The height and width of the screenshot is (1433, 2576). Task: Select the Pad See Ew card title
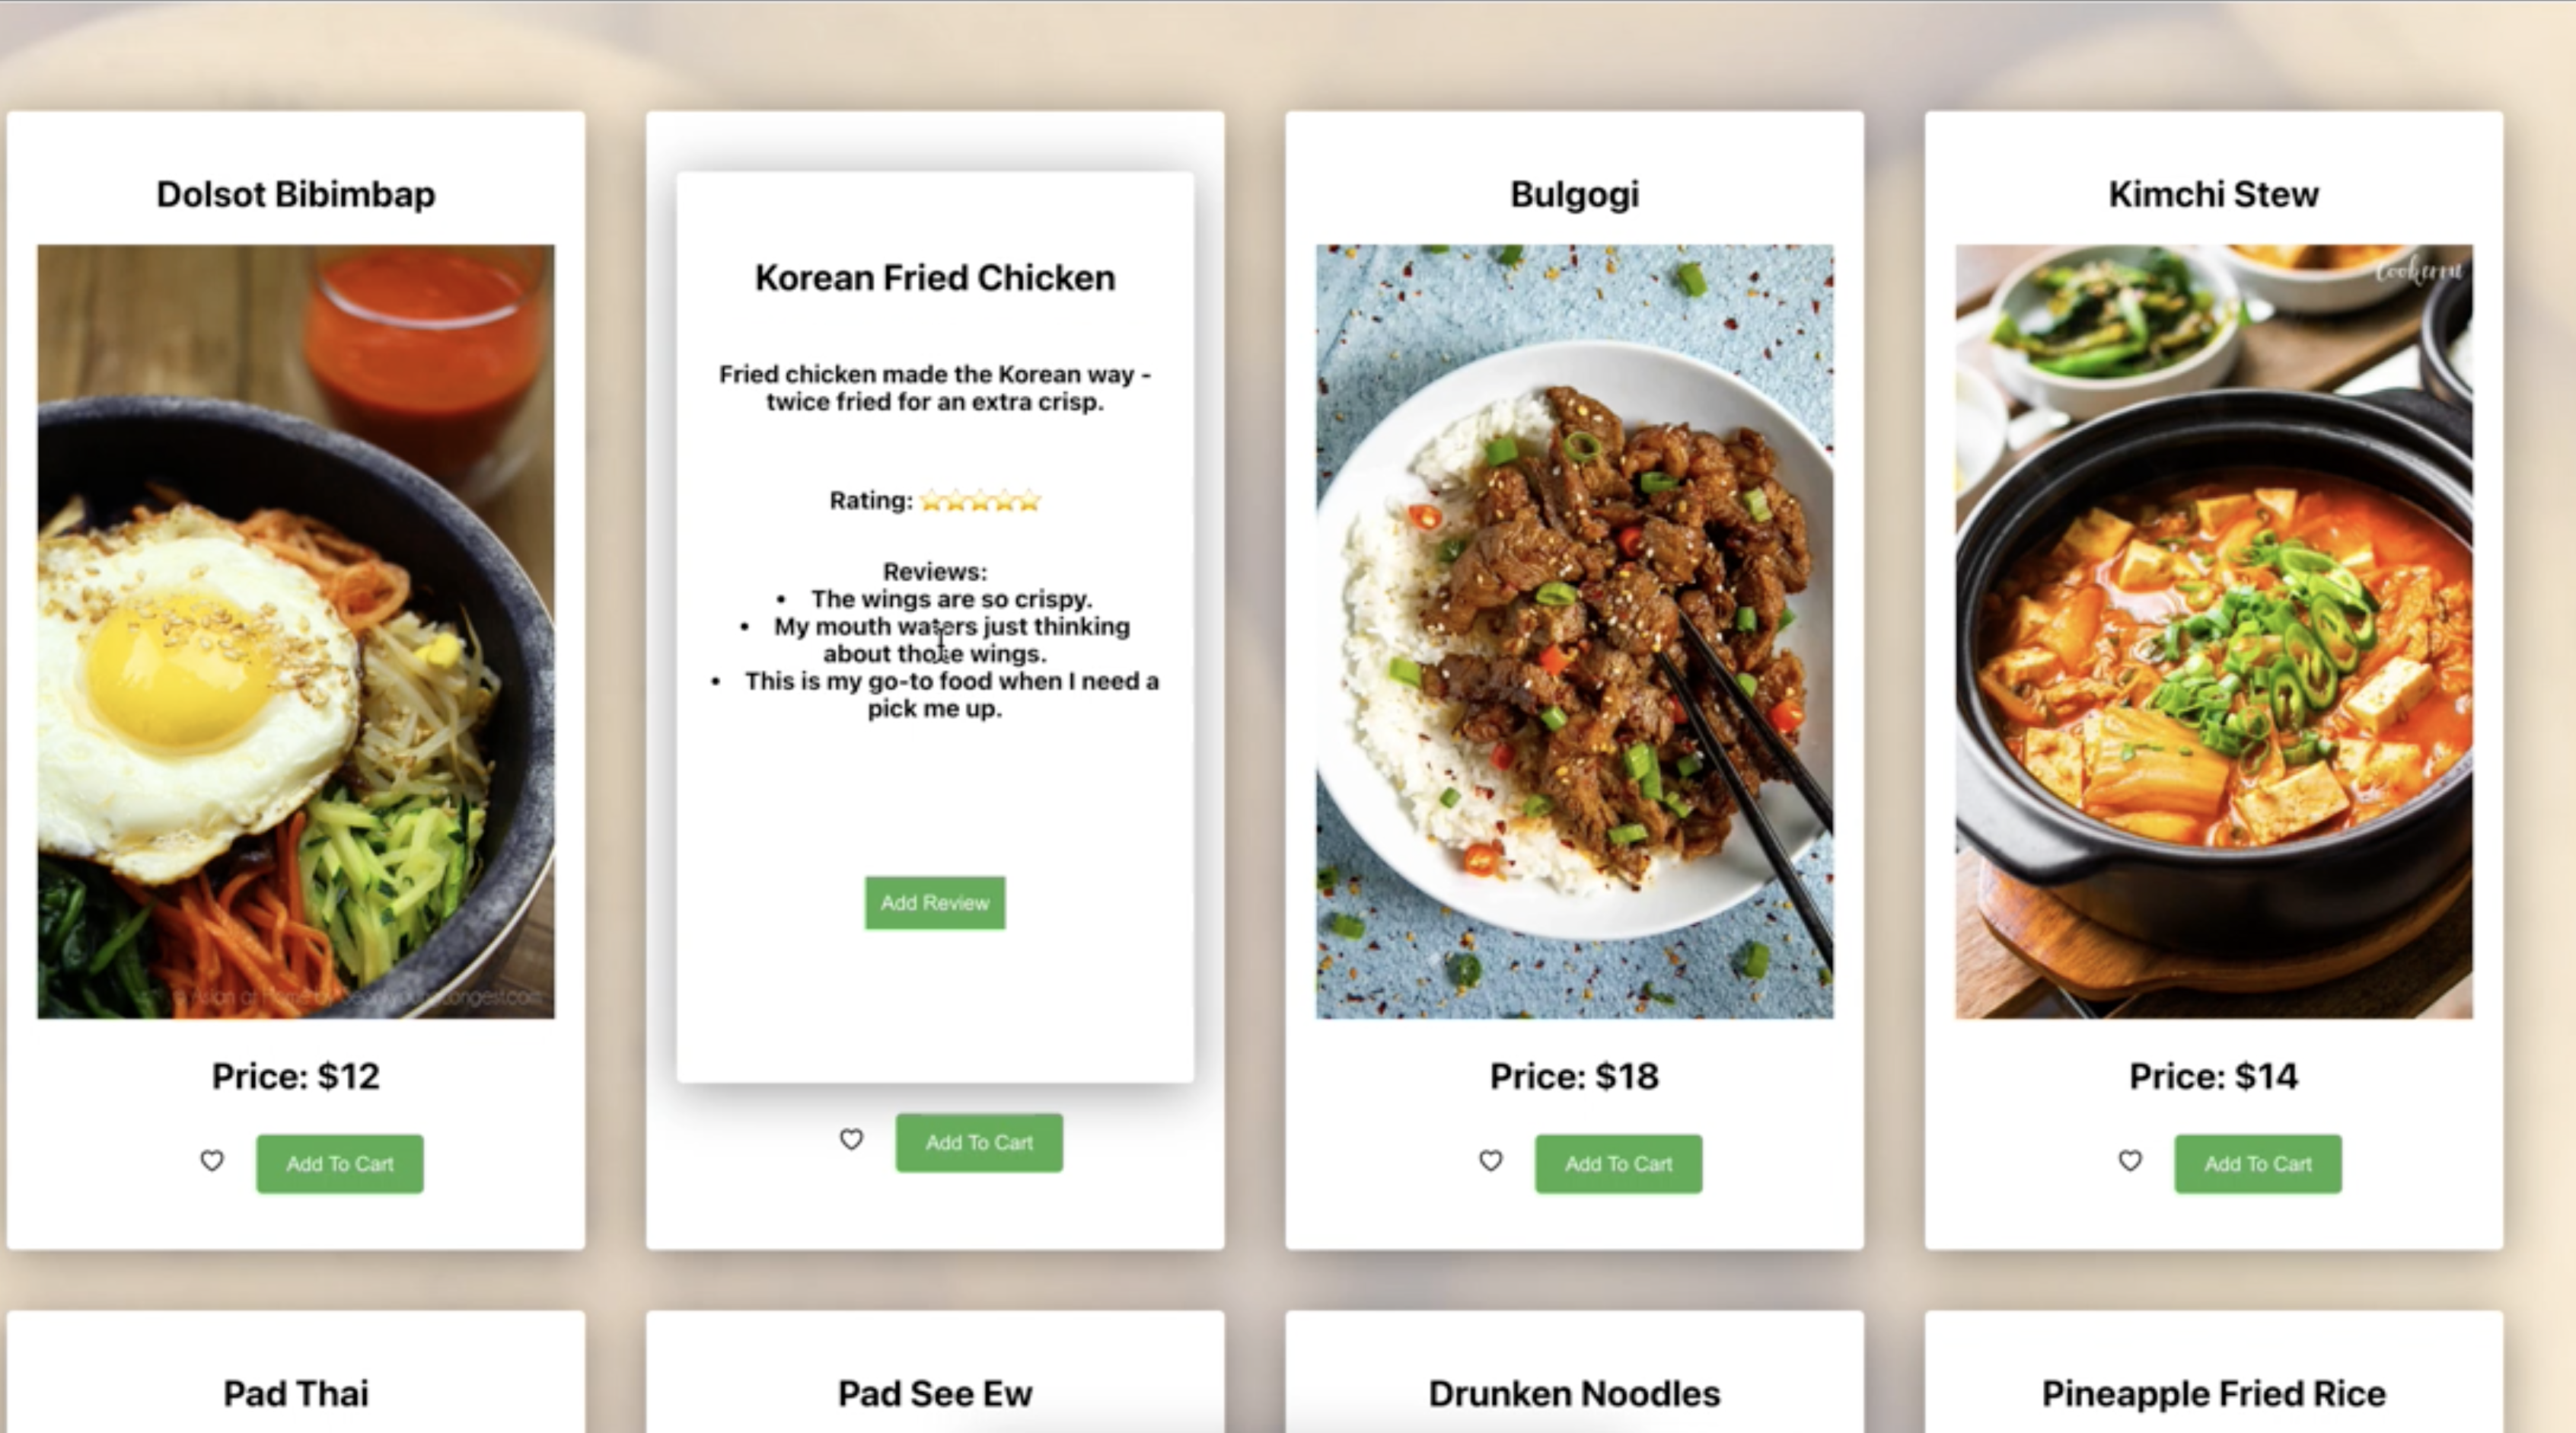[935, 1393]
